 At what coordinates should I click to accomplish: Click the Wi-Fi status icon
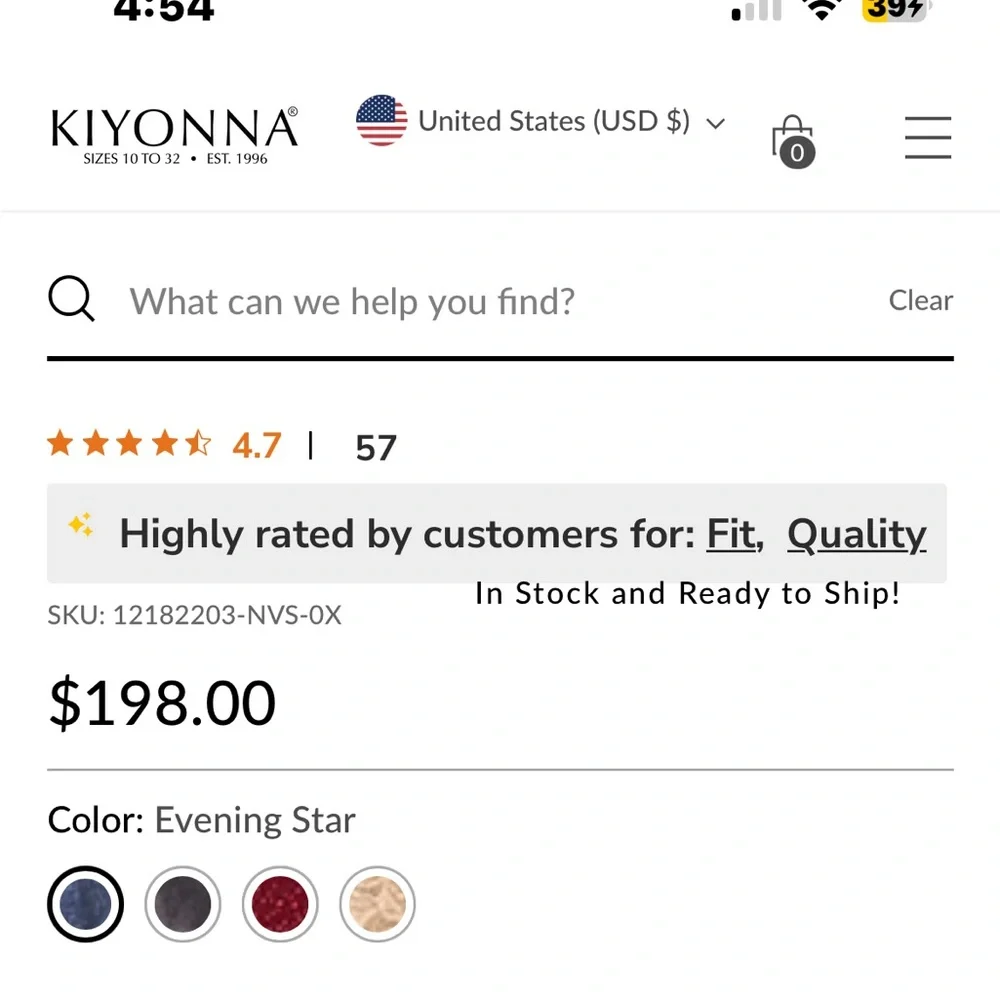click(820, 10)
